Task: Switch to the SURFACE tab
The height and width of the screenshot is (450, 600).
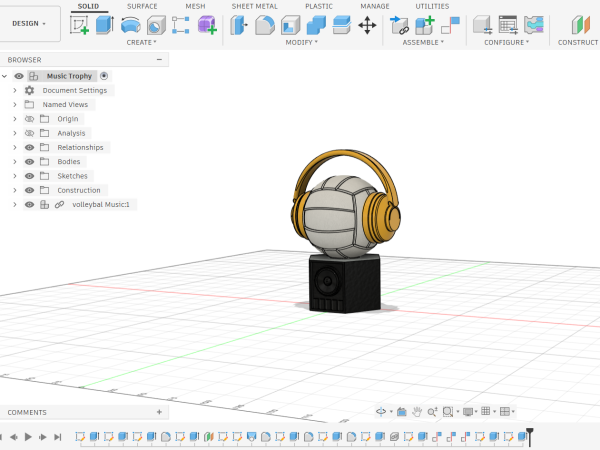Action: click(142, 7)
